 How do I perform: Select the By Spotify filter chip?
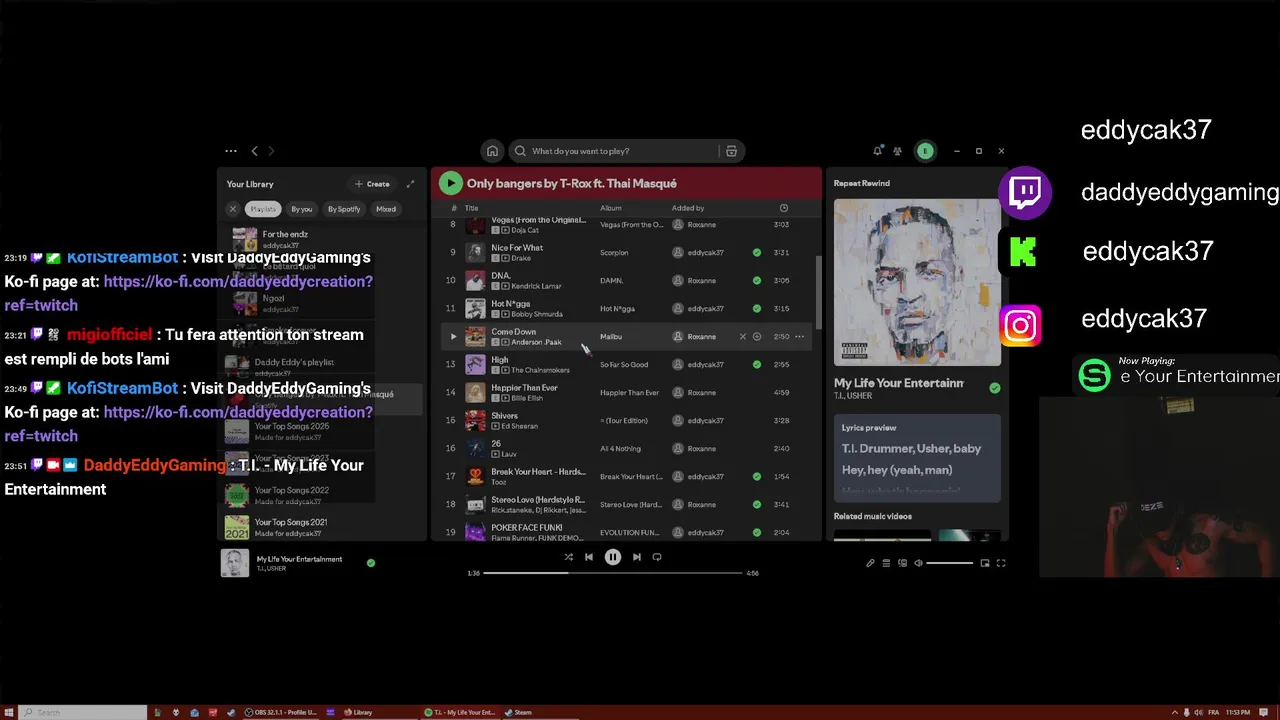point(344,209)
